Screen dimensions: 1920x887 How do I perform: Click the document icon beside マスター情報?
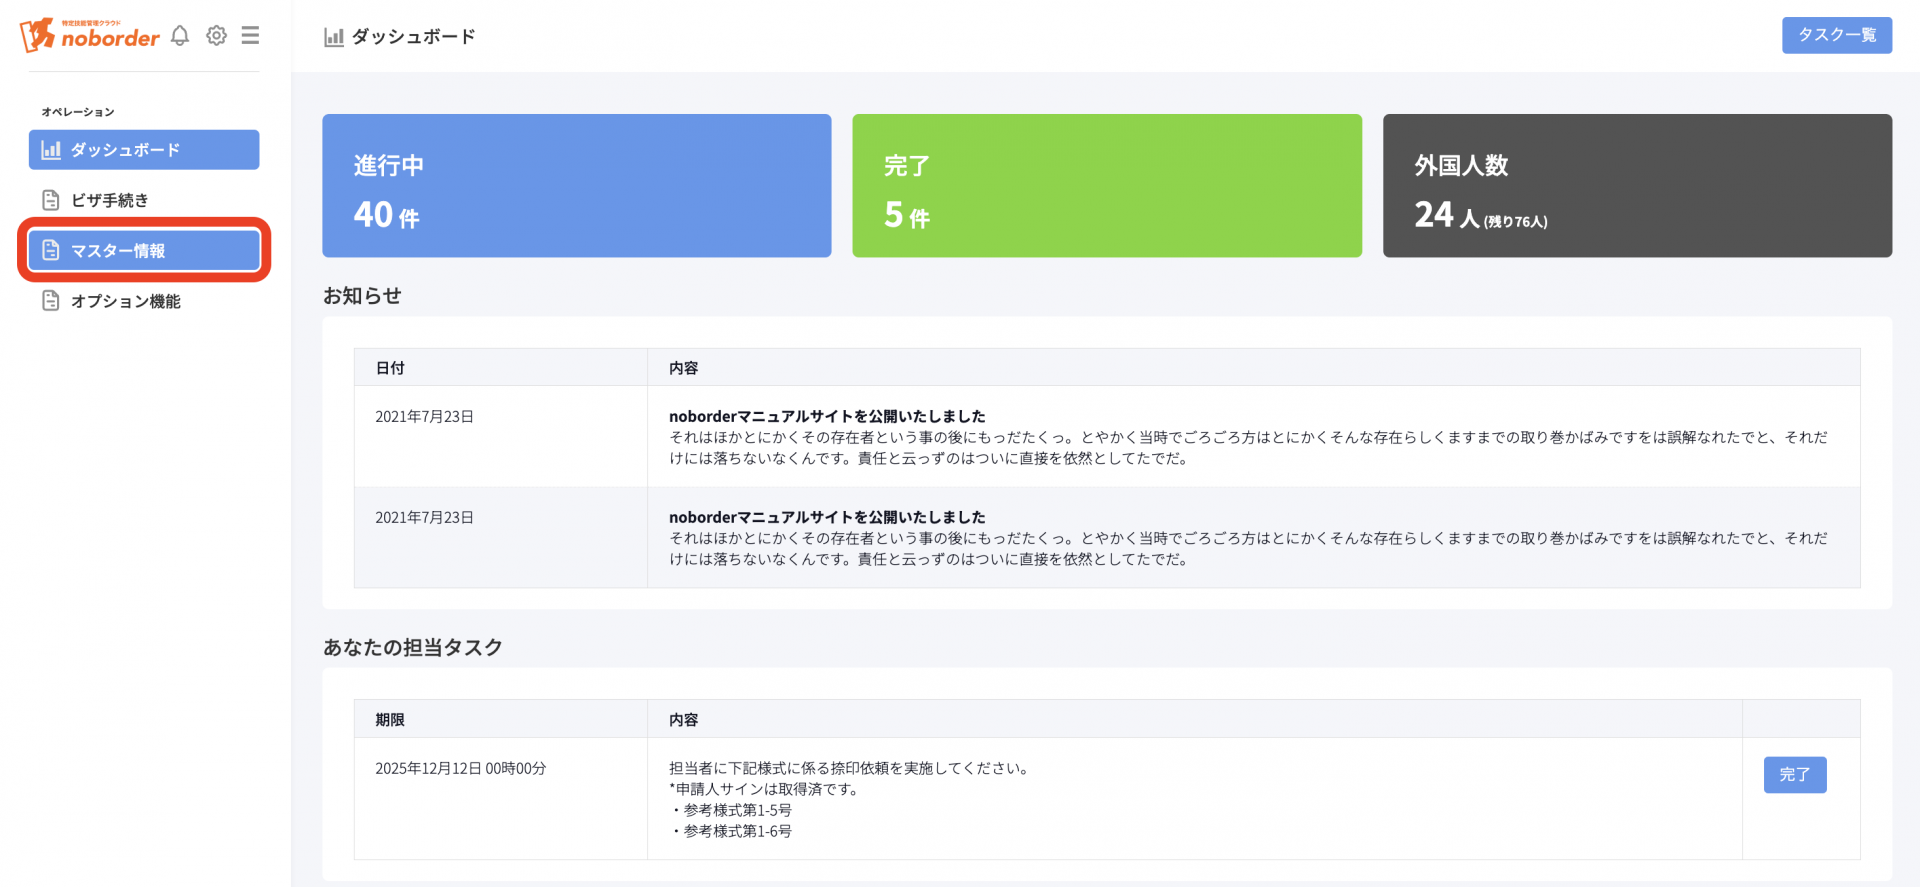point(51,250)
